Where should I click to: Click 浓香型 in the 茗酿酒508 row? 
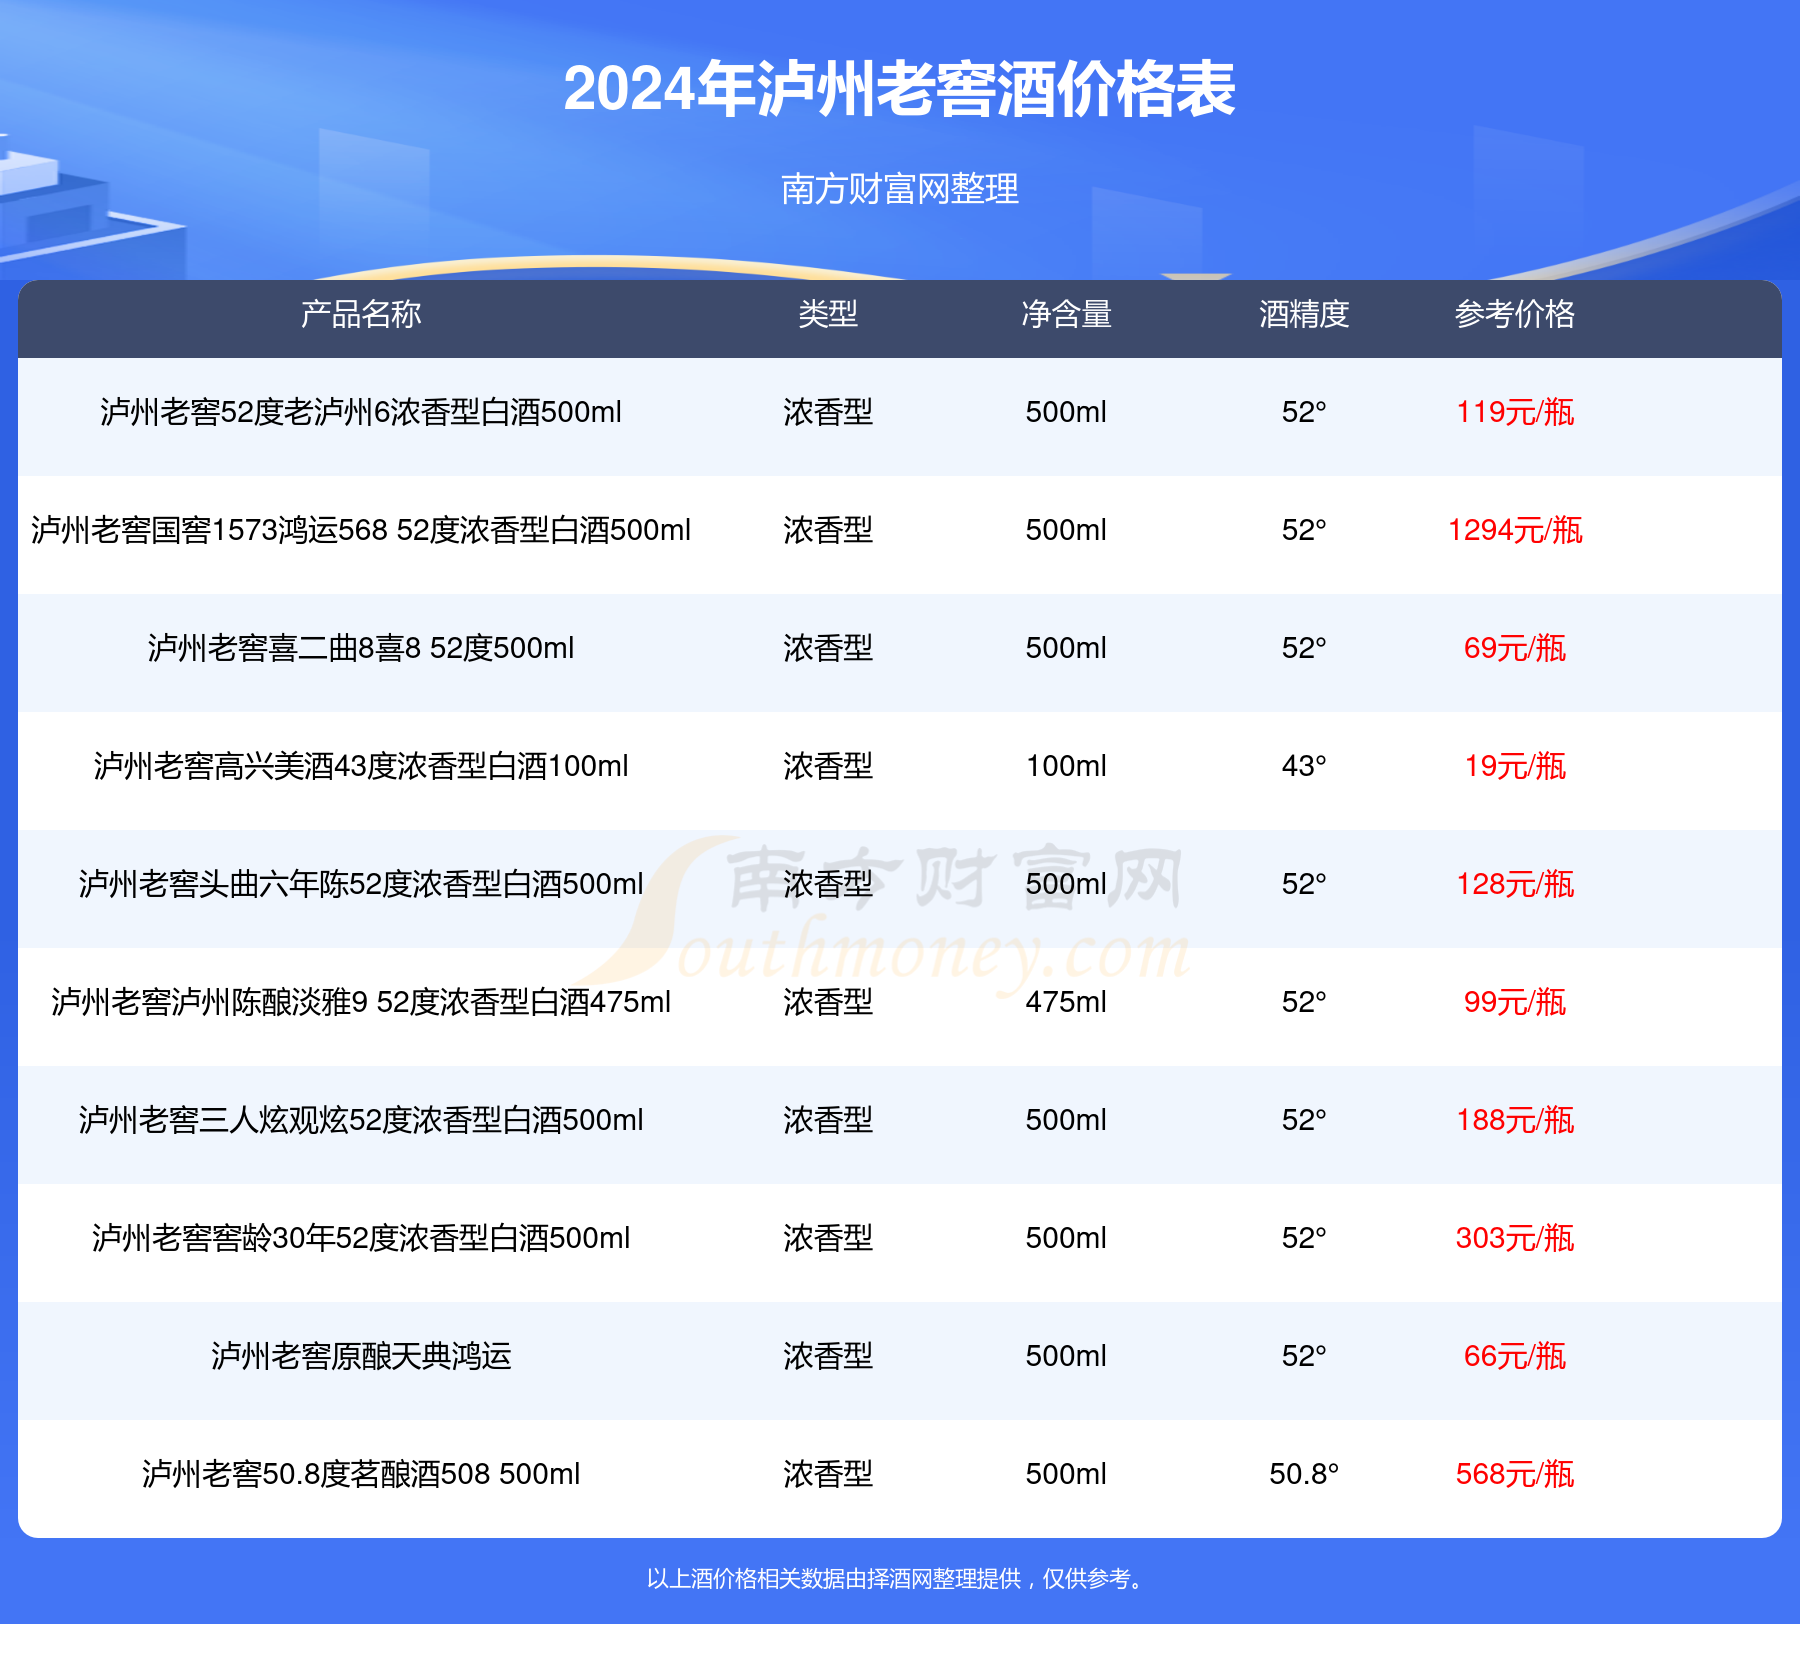coord(828,1474)
